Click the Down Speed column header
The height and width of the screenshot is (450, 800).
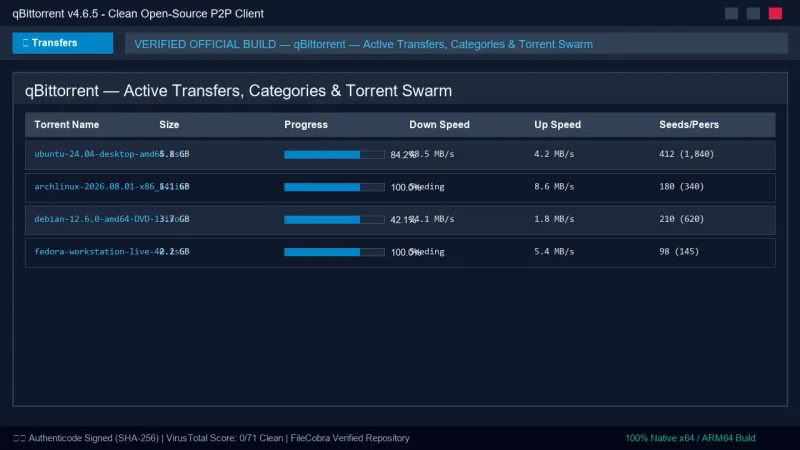click(x=439, y=124)
